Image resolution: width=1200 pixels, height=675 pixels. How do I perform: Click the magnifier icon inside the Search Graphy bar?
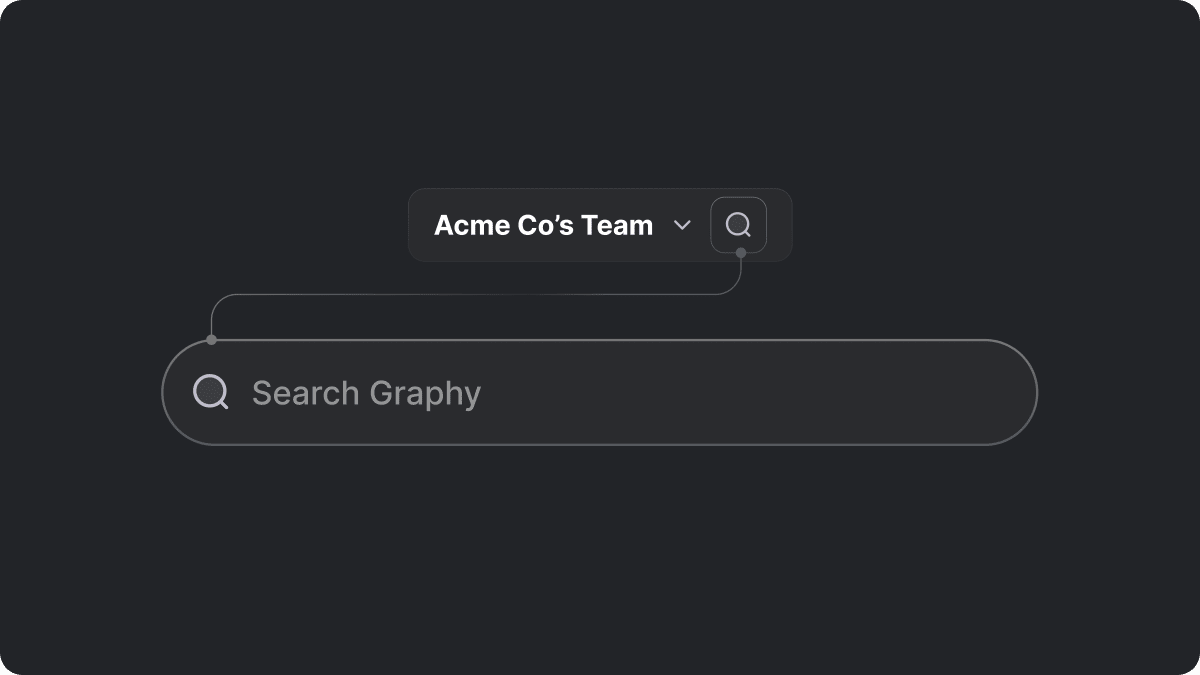(x=210, y=392)
